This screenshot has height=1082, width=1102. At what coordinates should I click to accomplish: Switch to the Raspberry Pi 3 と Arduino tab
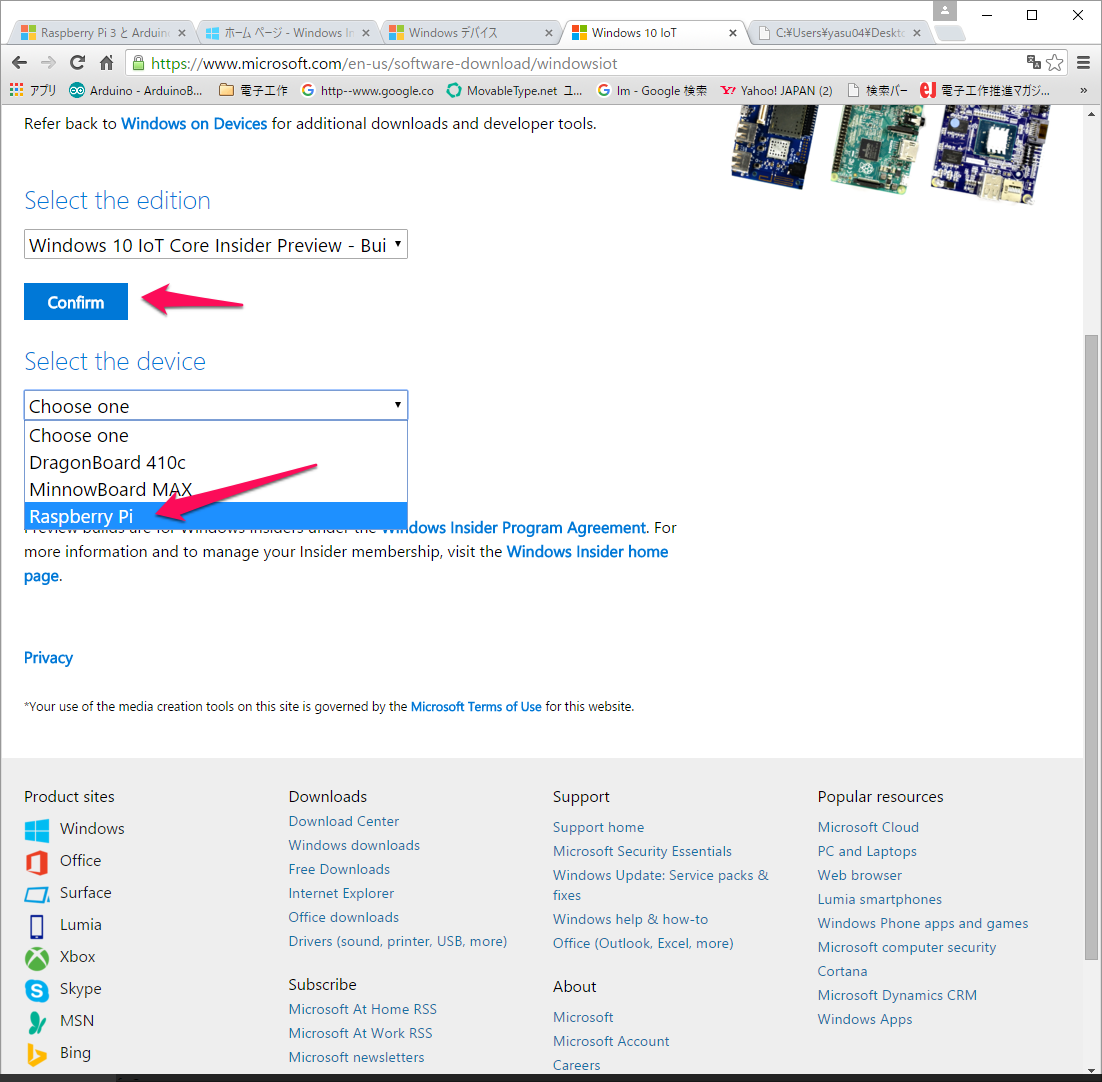click(x=104, y=32)
